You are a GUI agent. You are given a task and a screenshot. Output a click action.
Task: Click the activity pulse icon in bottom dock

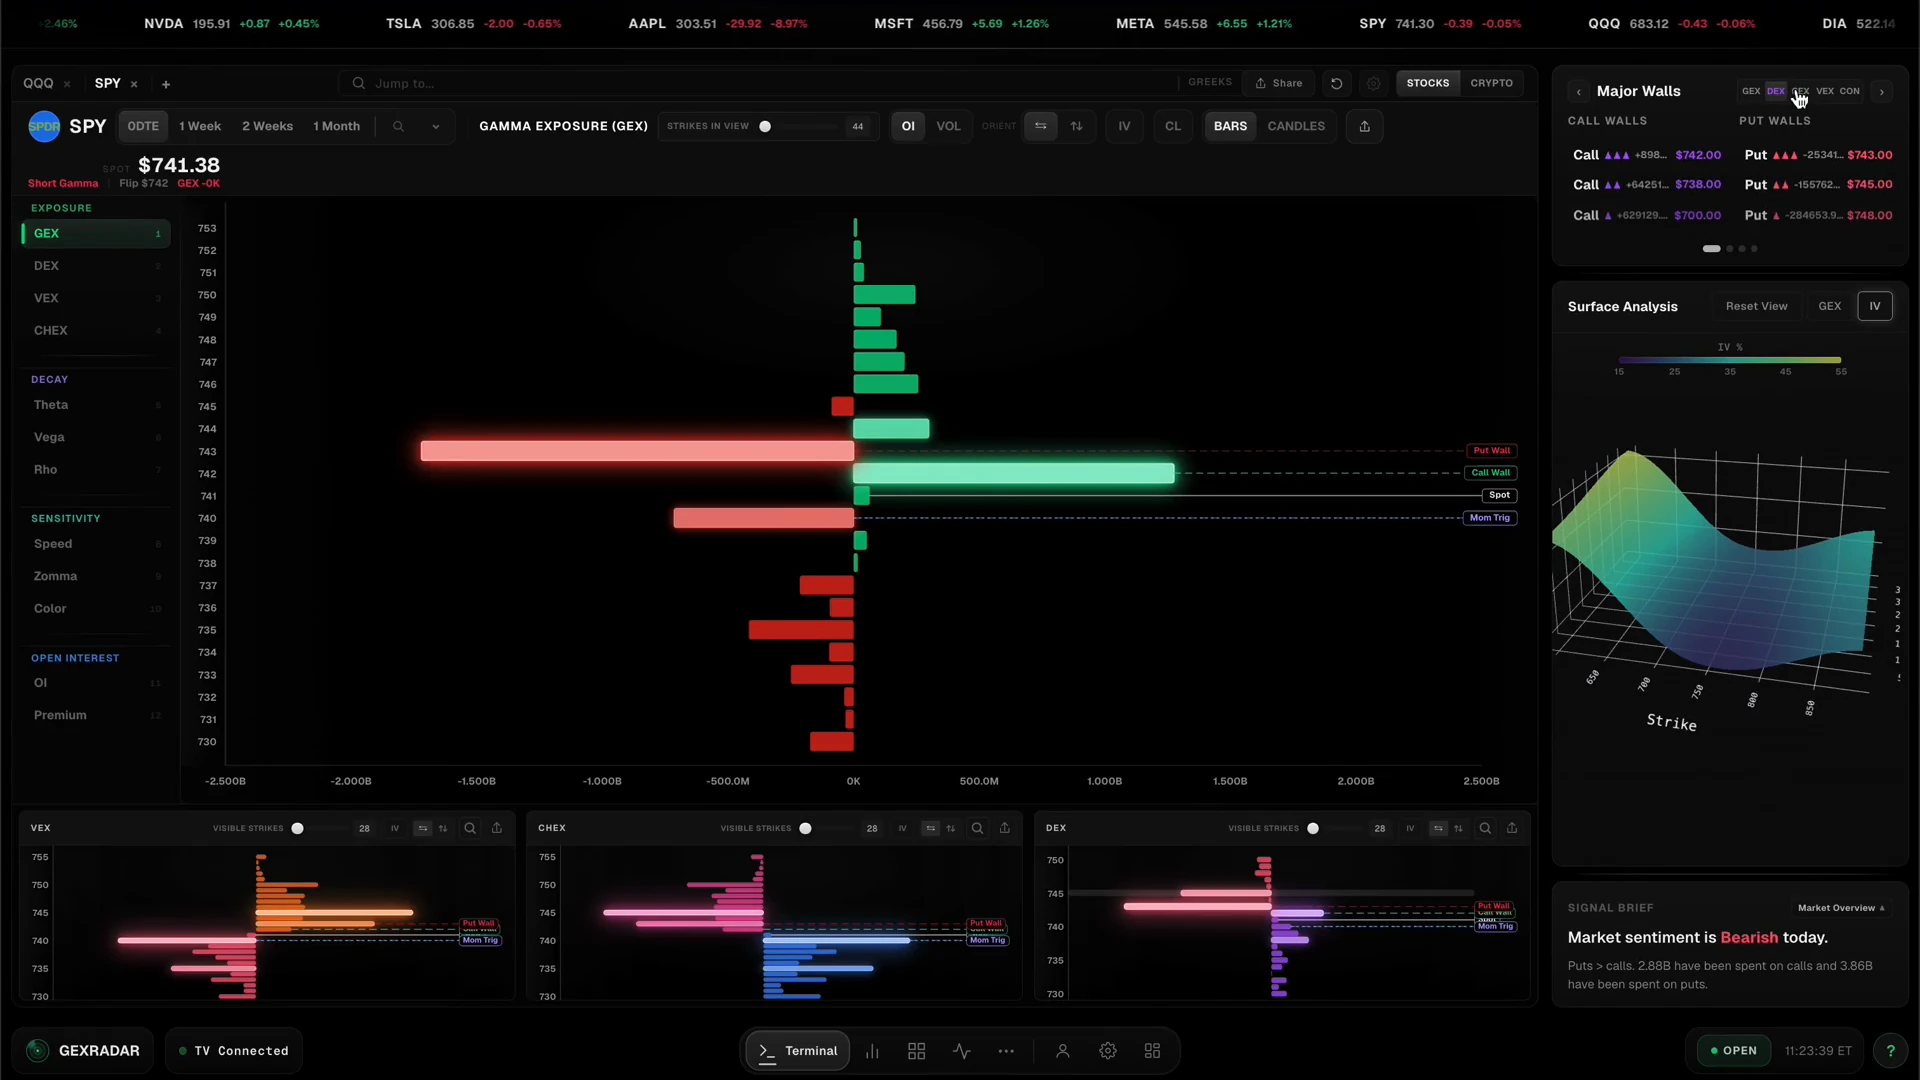coord(962,1051)
